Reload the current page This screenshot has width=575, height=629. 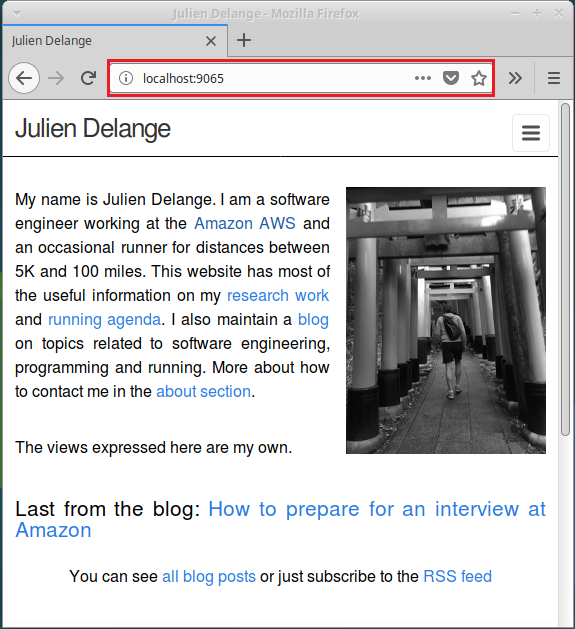coord(88,78)
